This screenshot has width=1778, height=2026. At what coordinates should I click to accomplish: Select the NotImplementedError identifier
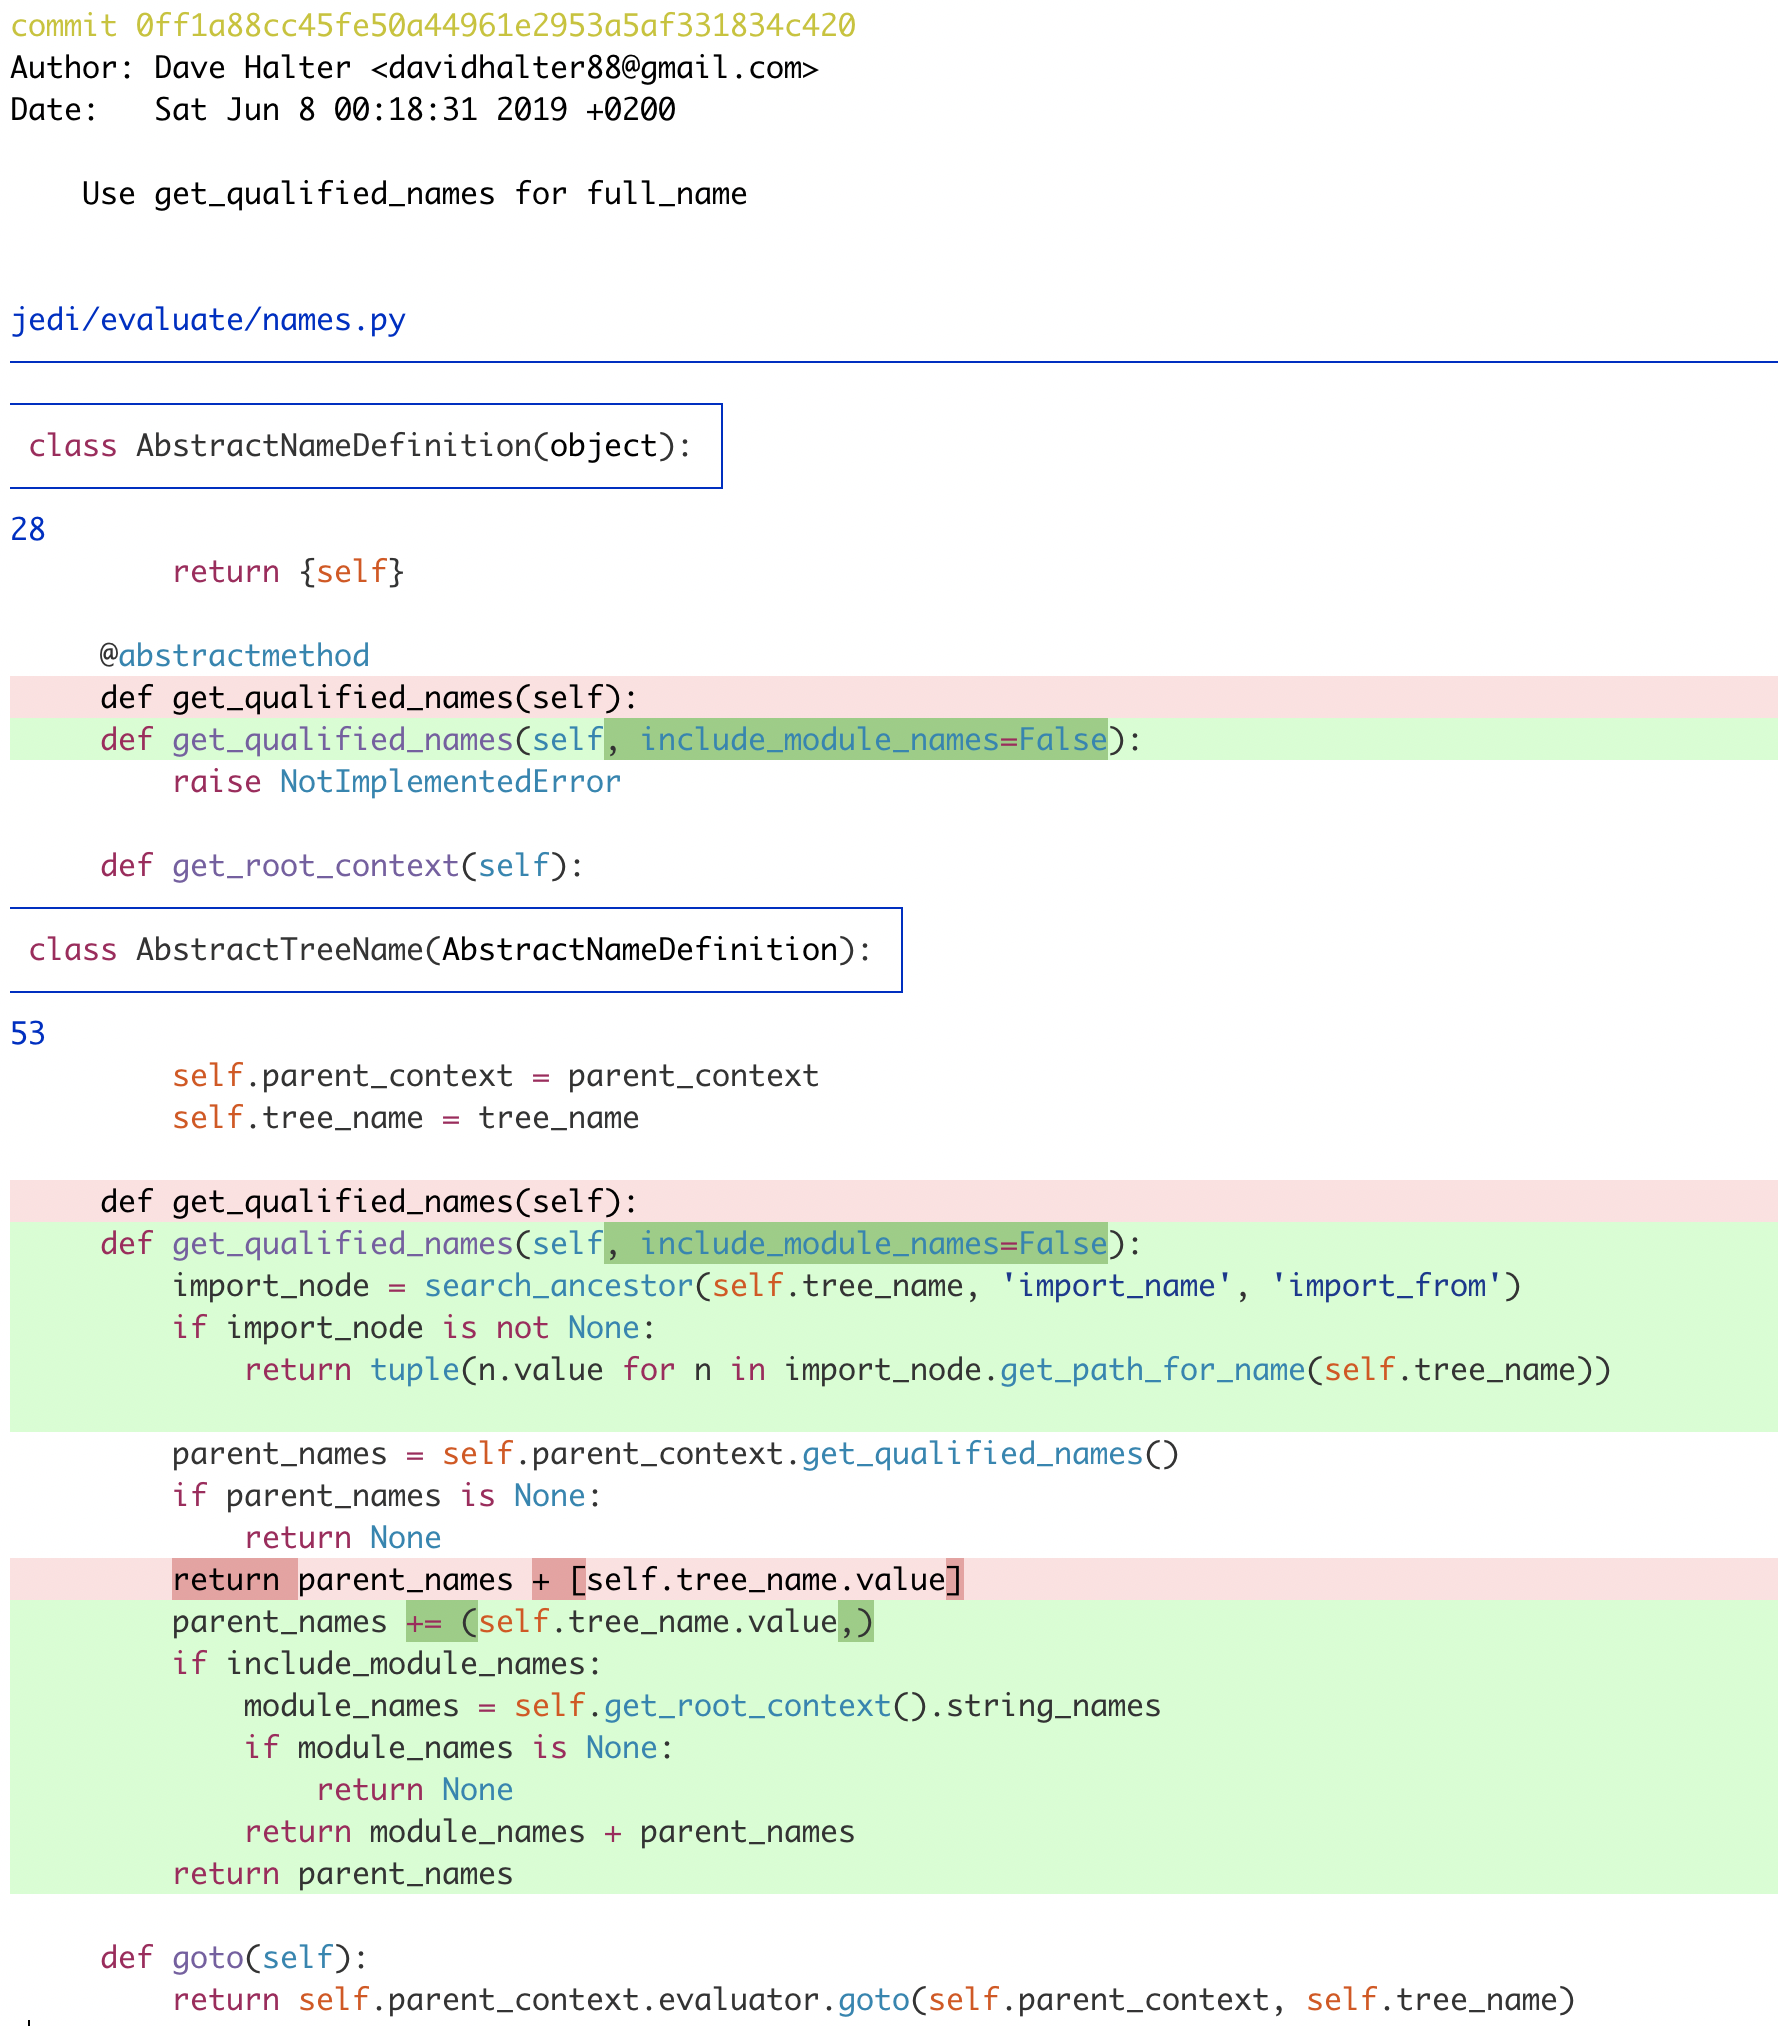coord(449,781)
